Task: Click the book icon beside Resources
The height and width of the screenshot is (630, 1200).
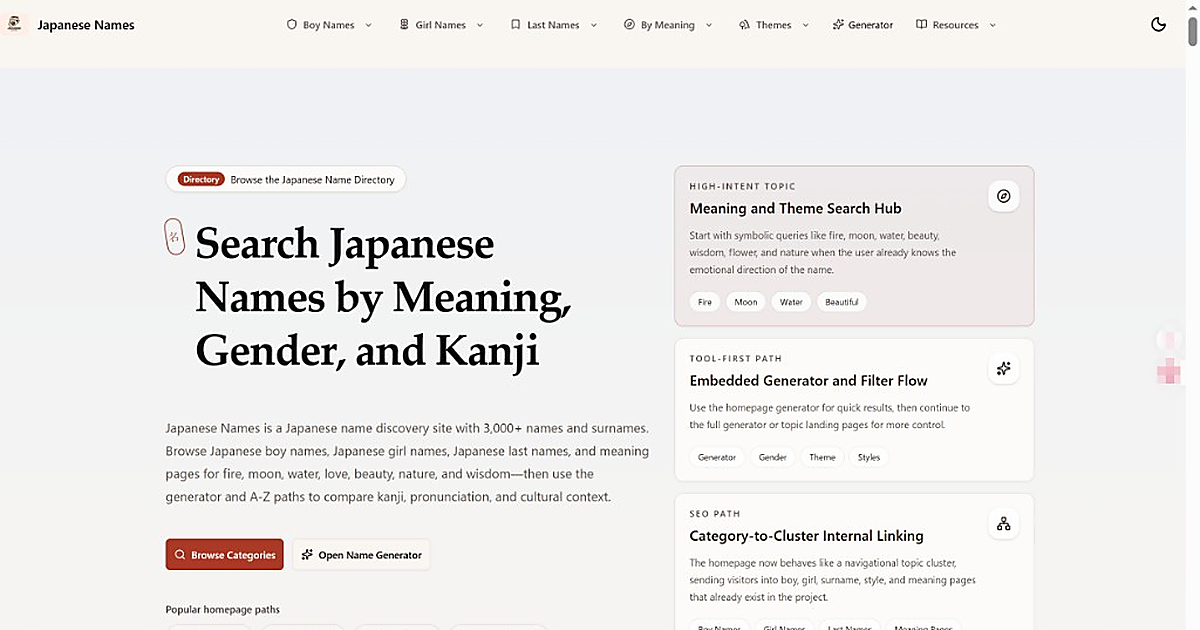Action: (922, 25)
